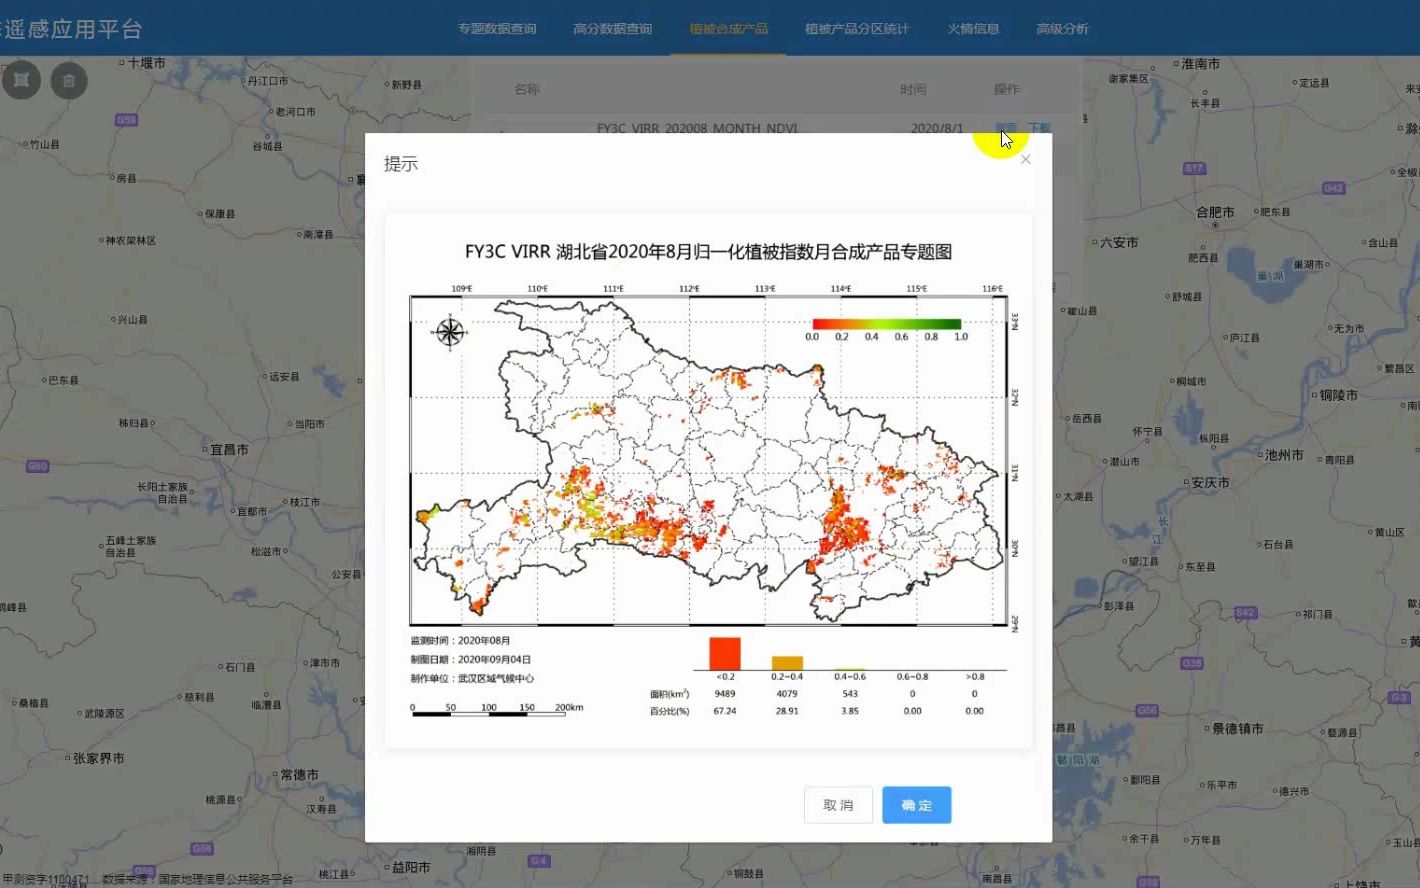Click the NDVI color legend bar
The image size is (1420, 888).
pyautogui.click(x=886, y=324)
